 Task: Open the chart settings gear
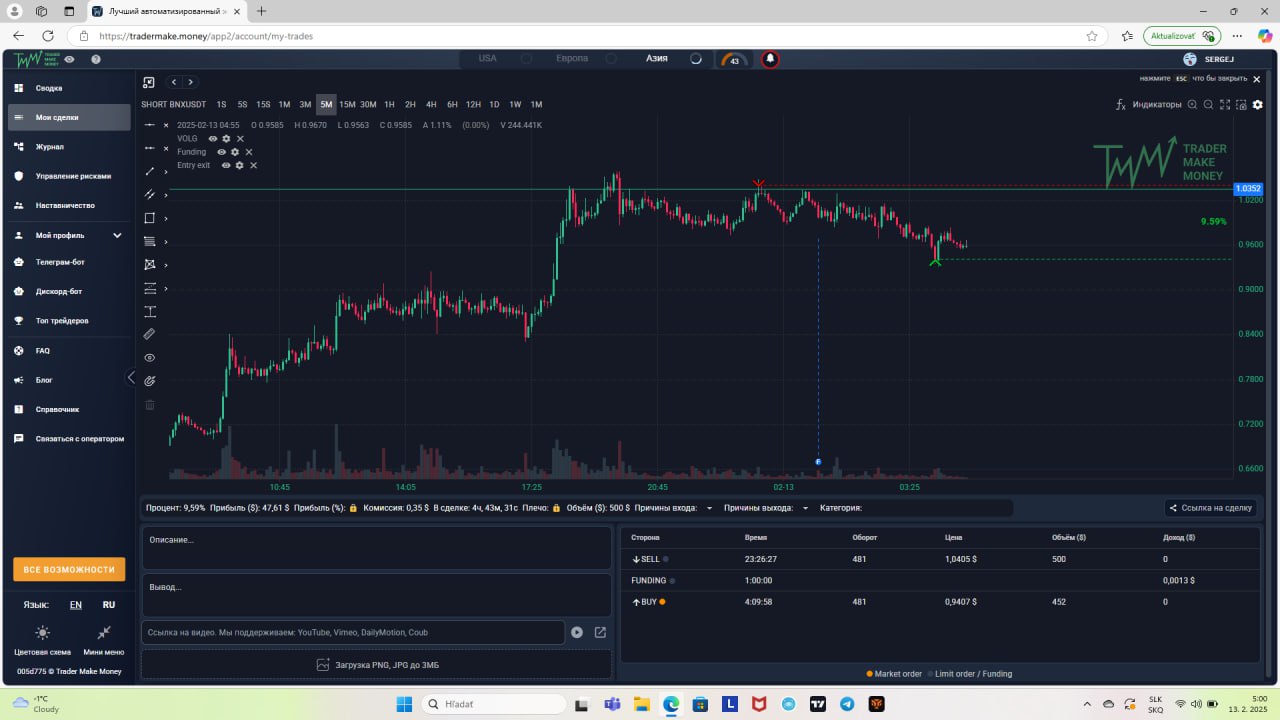(1258, 104)
